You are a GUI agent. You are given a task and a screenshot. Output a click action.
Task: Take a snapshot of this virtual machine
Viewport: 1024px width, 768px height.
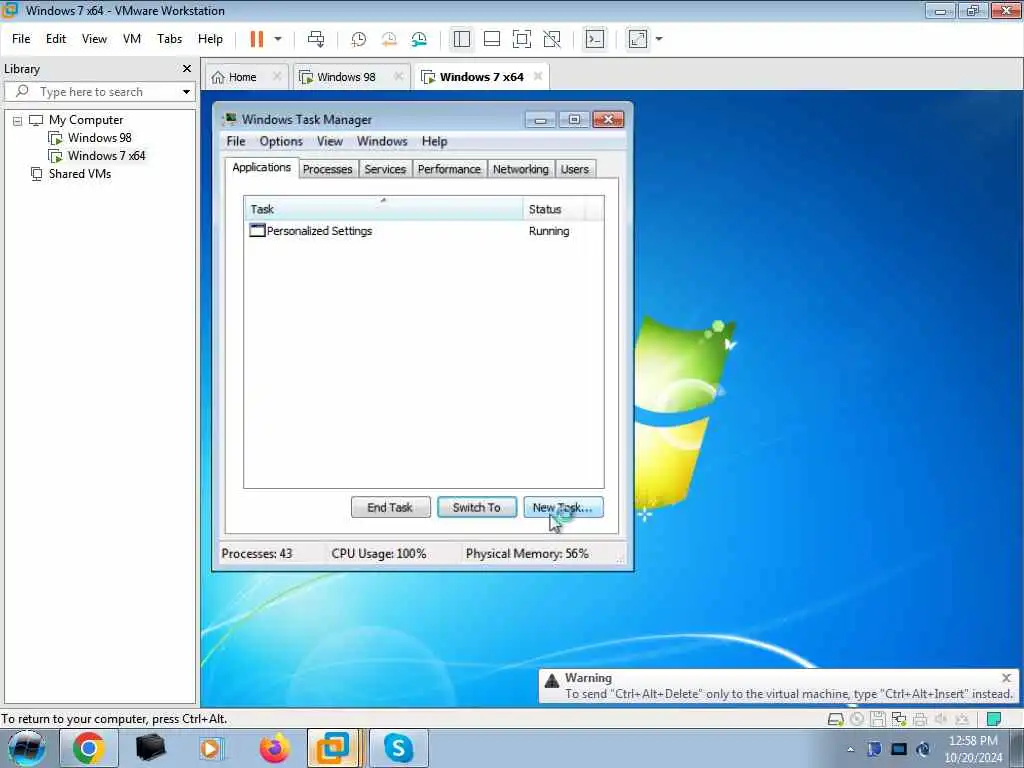coord(359,39)
